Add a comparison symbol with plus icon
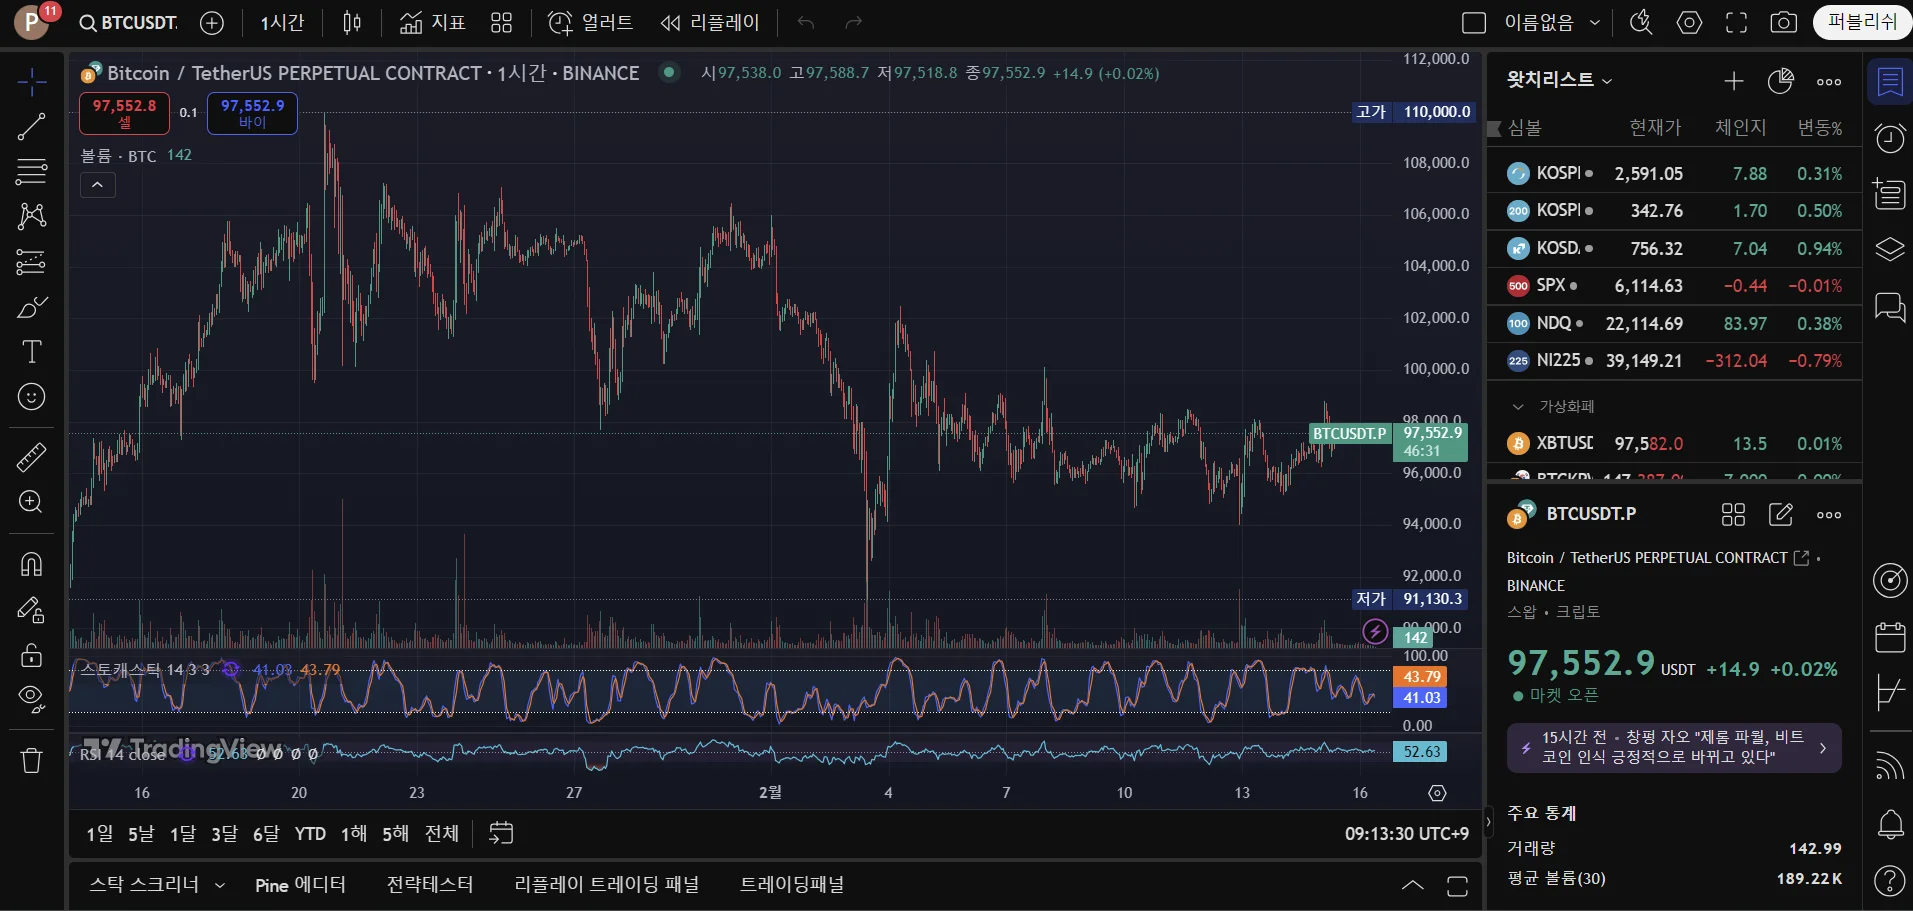 tap(212, 22)
